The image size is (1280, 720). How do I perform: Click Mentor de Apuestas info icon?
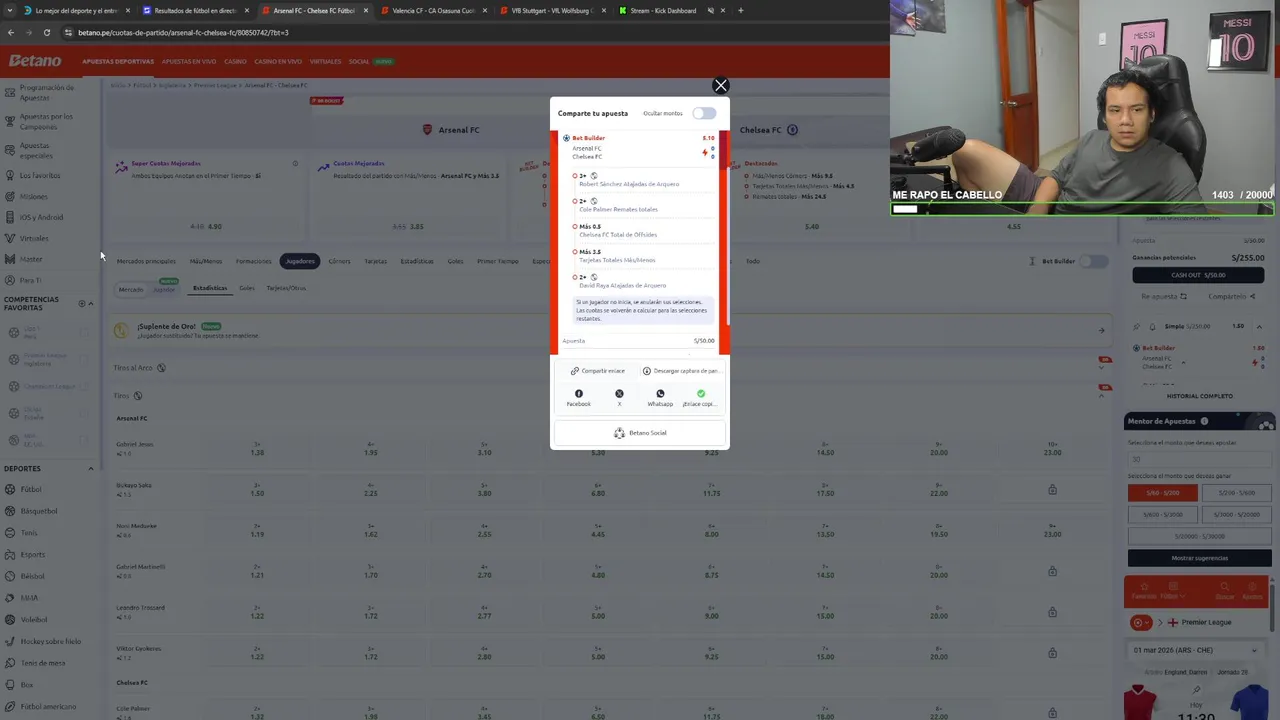[1204, 421]
